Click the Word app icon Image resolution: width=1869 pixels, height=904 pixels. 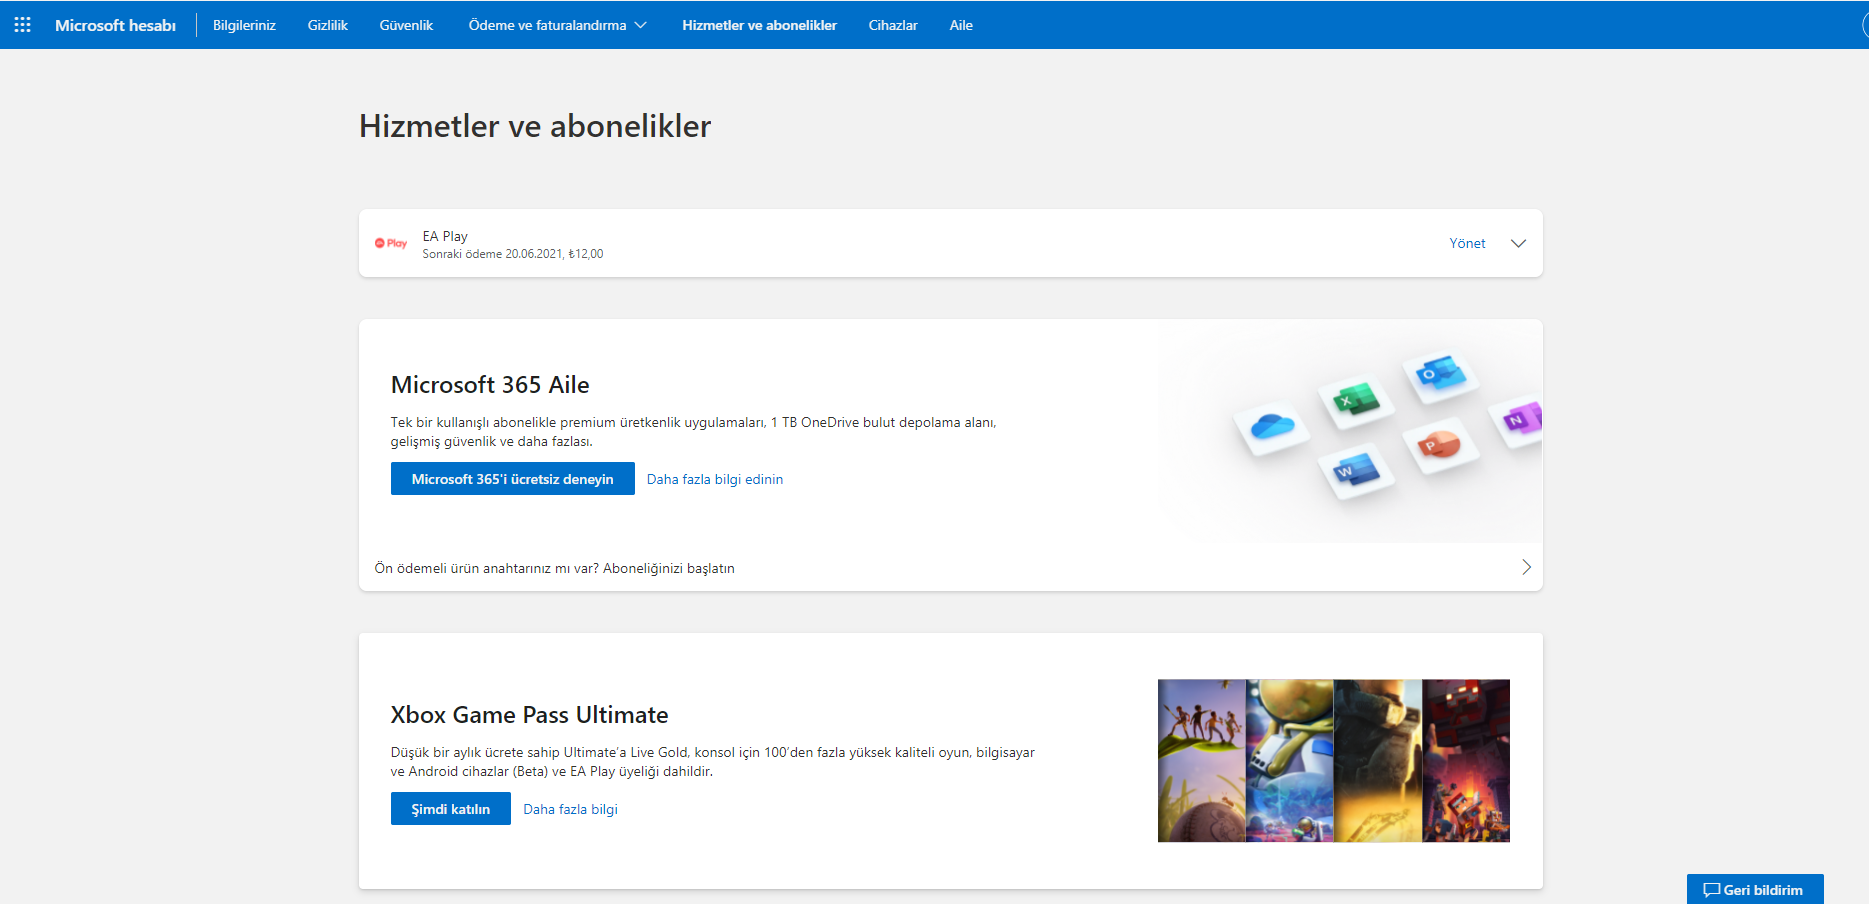(1355, 470)
